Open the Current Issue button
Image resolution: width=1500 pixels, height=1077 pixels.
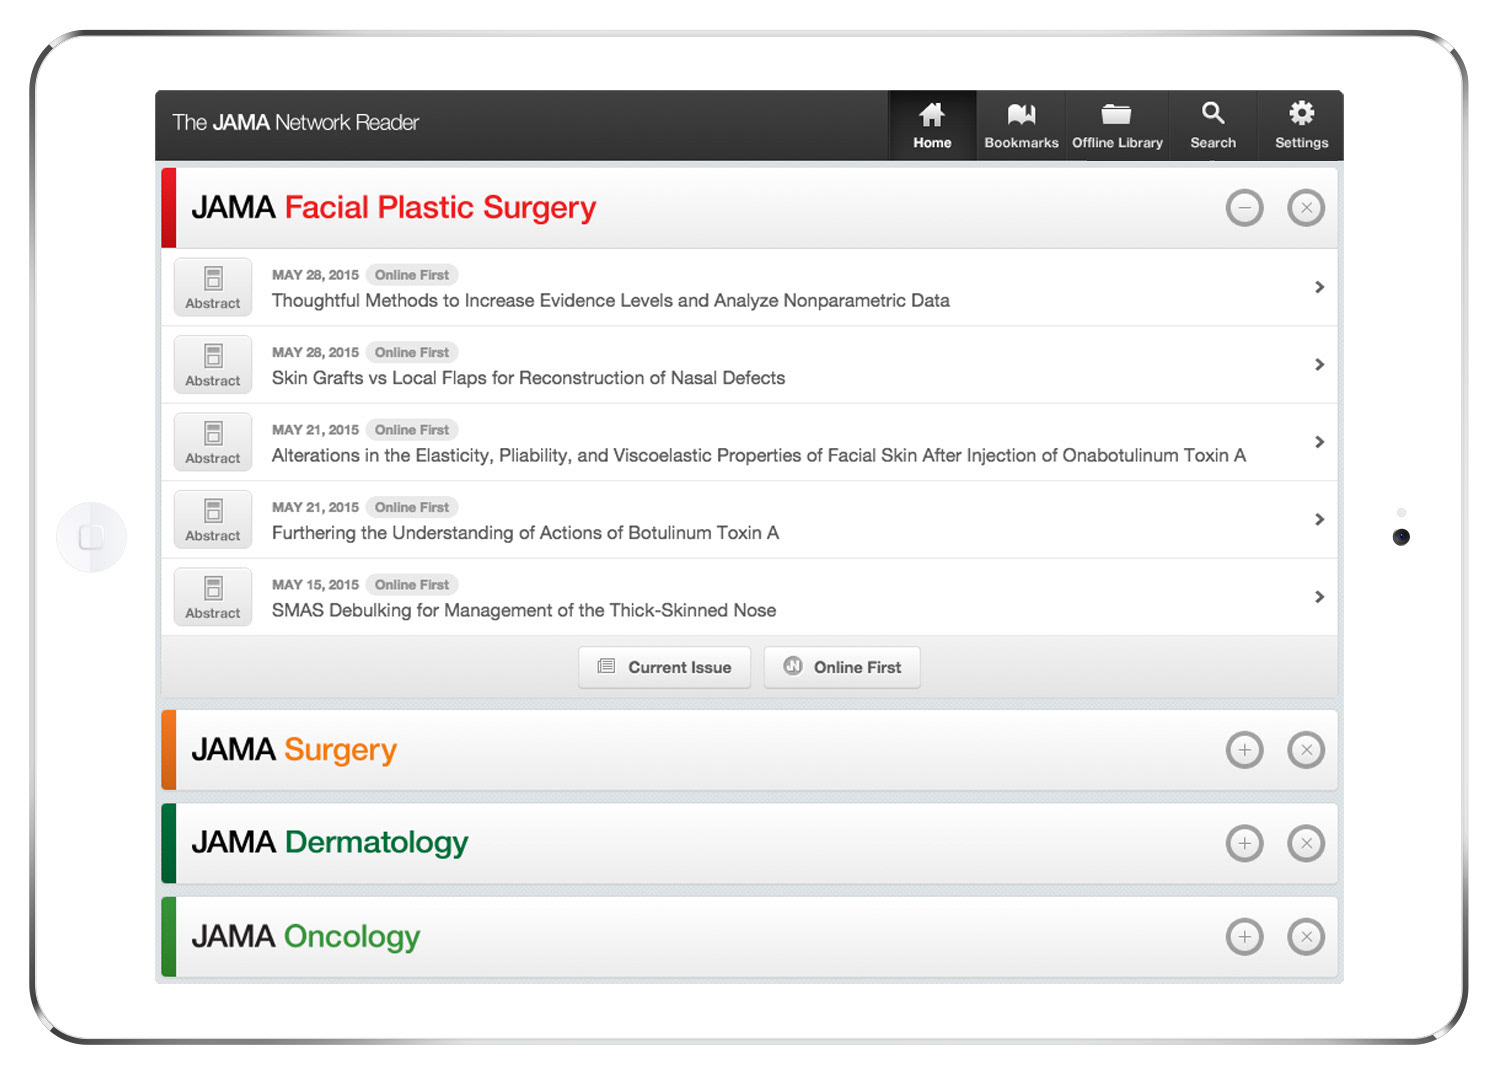coord(665,667)
